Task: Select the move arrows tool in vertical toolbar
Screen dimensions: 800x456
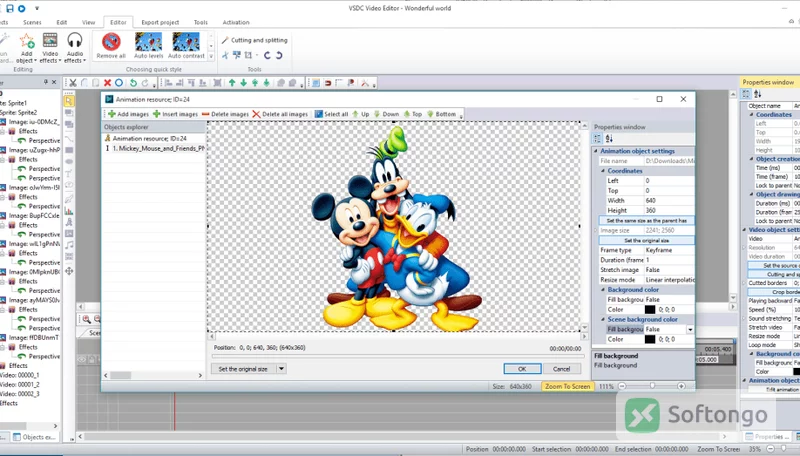Action: 69,271
